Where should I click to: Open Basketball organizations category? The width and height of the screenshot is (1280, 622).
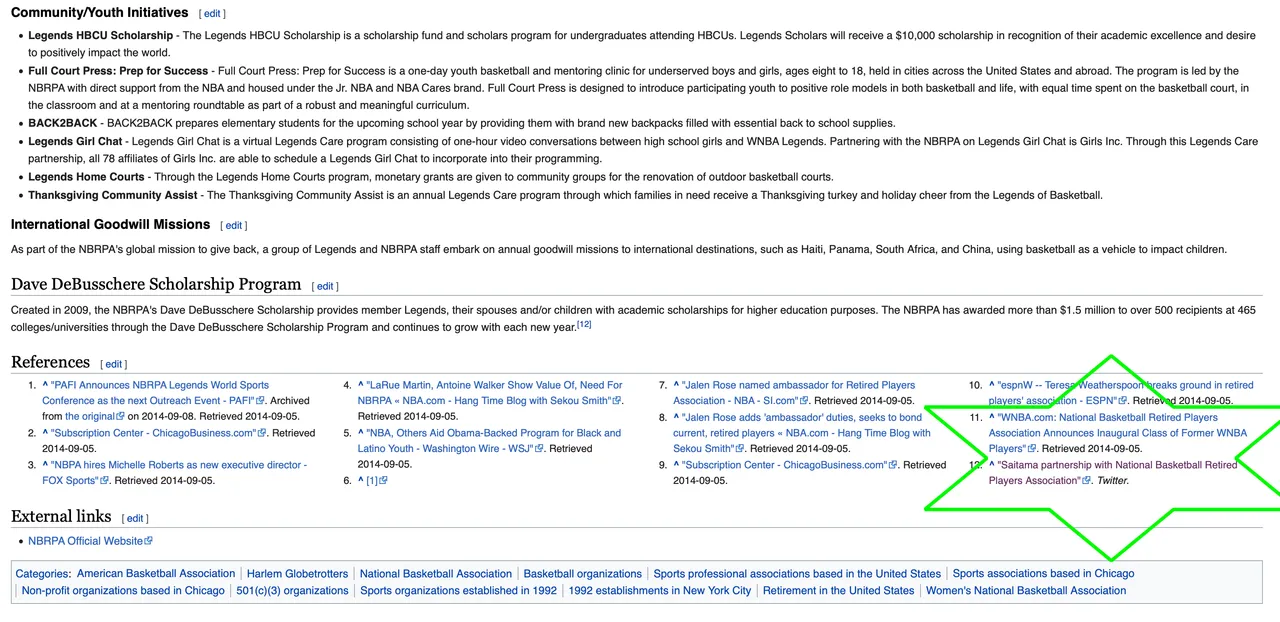(583, 574)
